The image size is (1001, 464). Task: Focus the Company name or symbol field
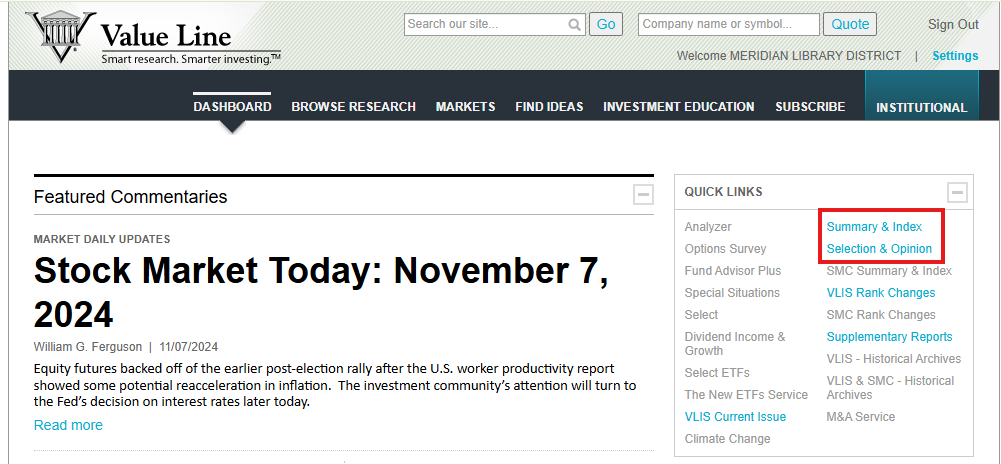728,25
